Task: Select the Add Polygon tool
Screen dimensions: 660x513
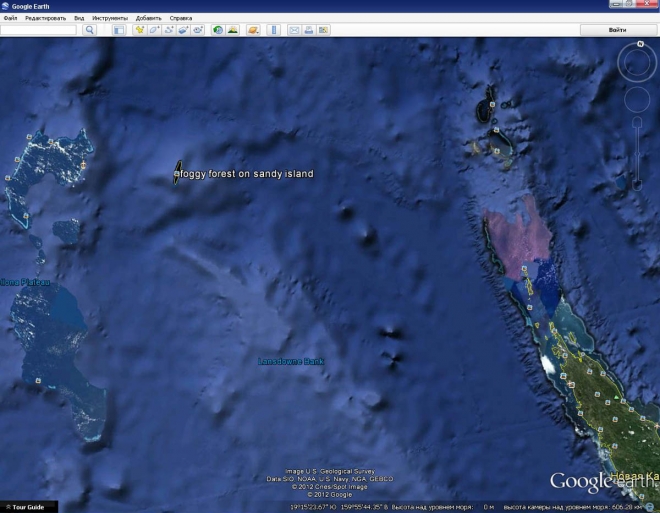Action: [154, 30]
